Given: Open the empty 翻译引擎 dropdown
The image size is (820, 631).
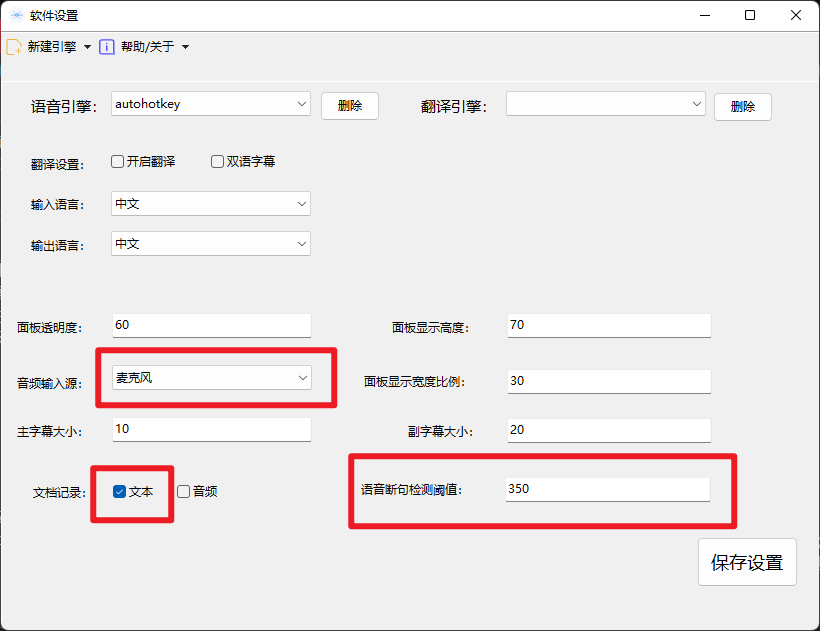Looking at the screenshot, I should 606,104.
